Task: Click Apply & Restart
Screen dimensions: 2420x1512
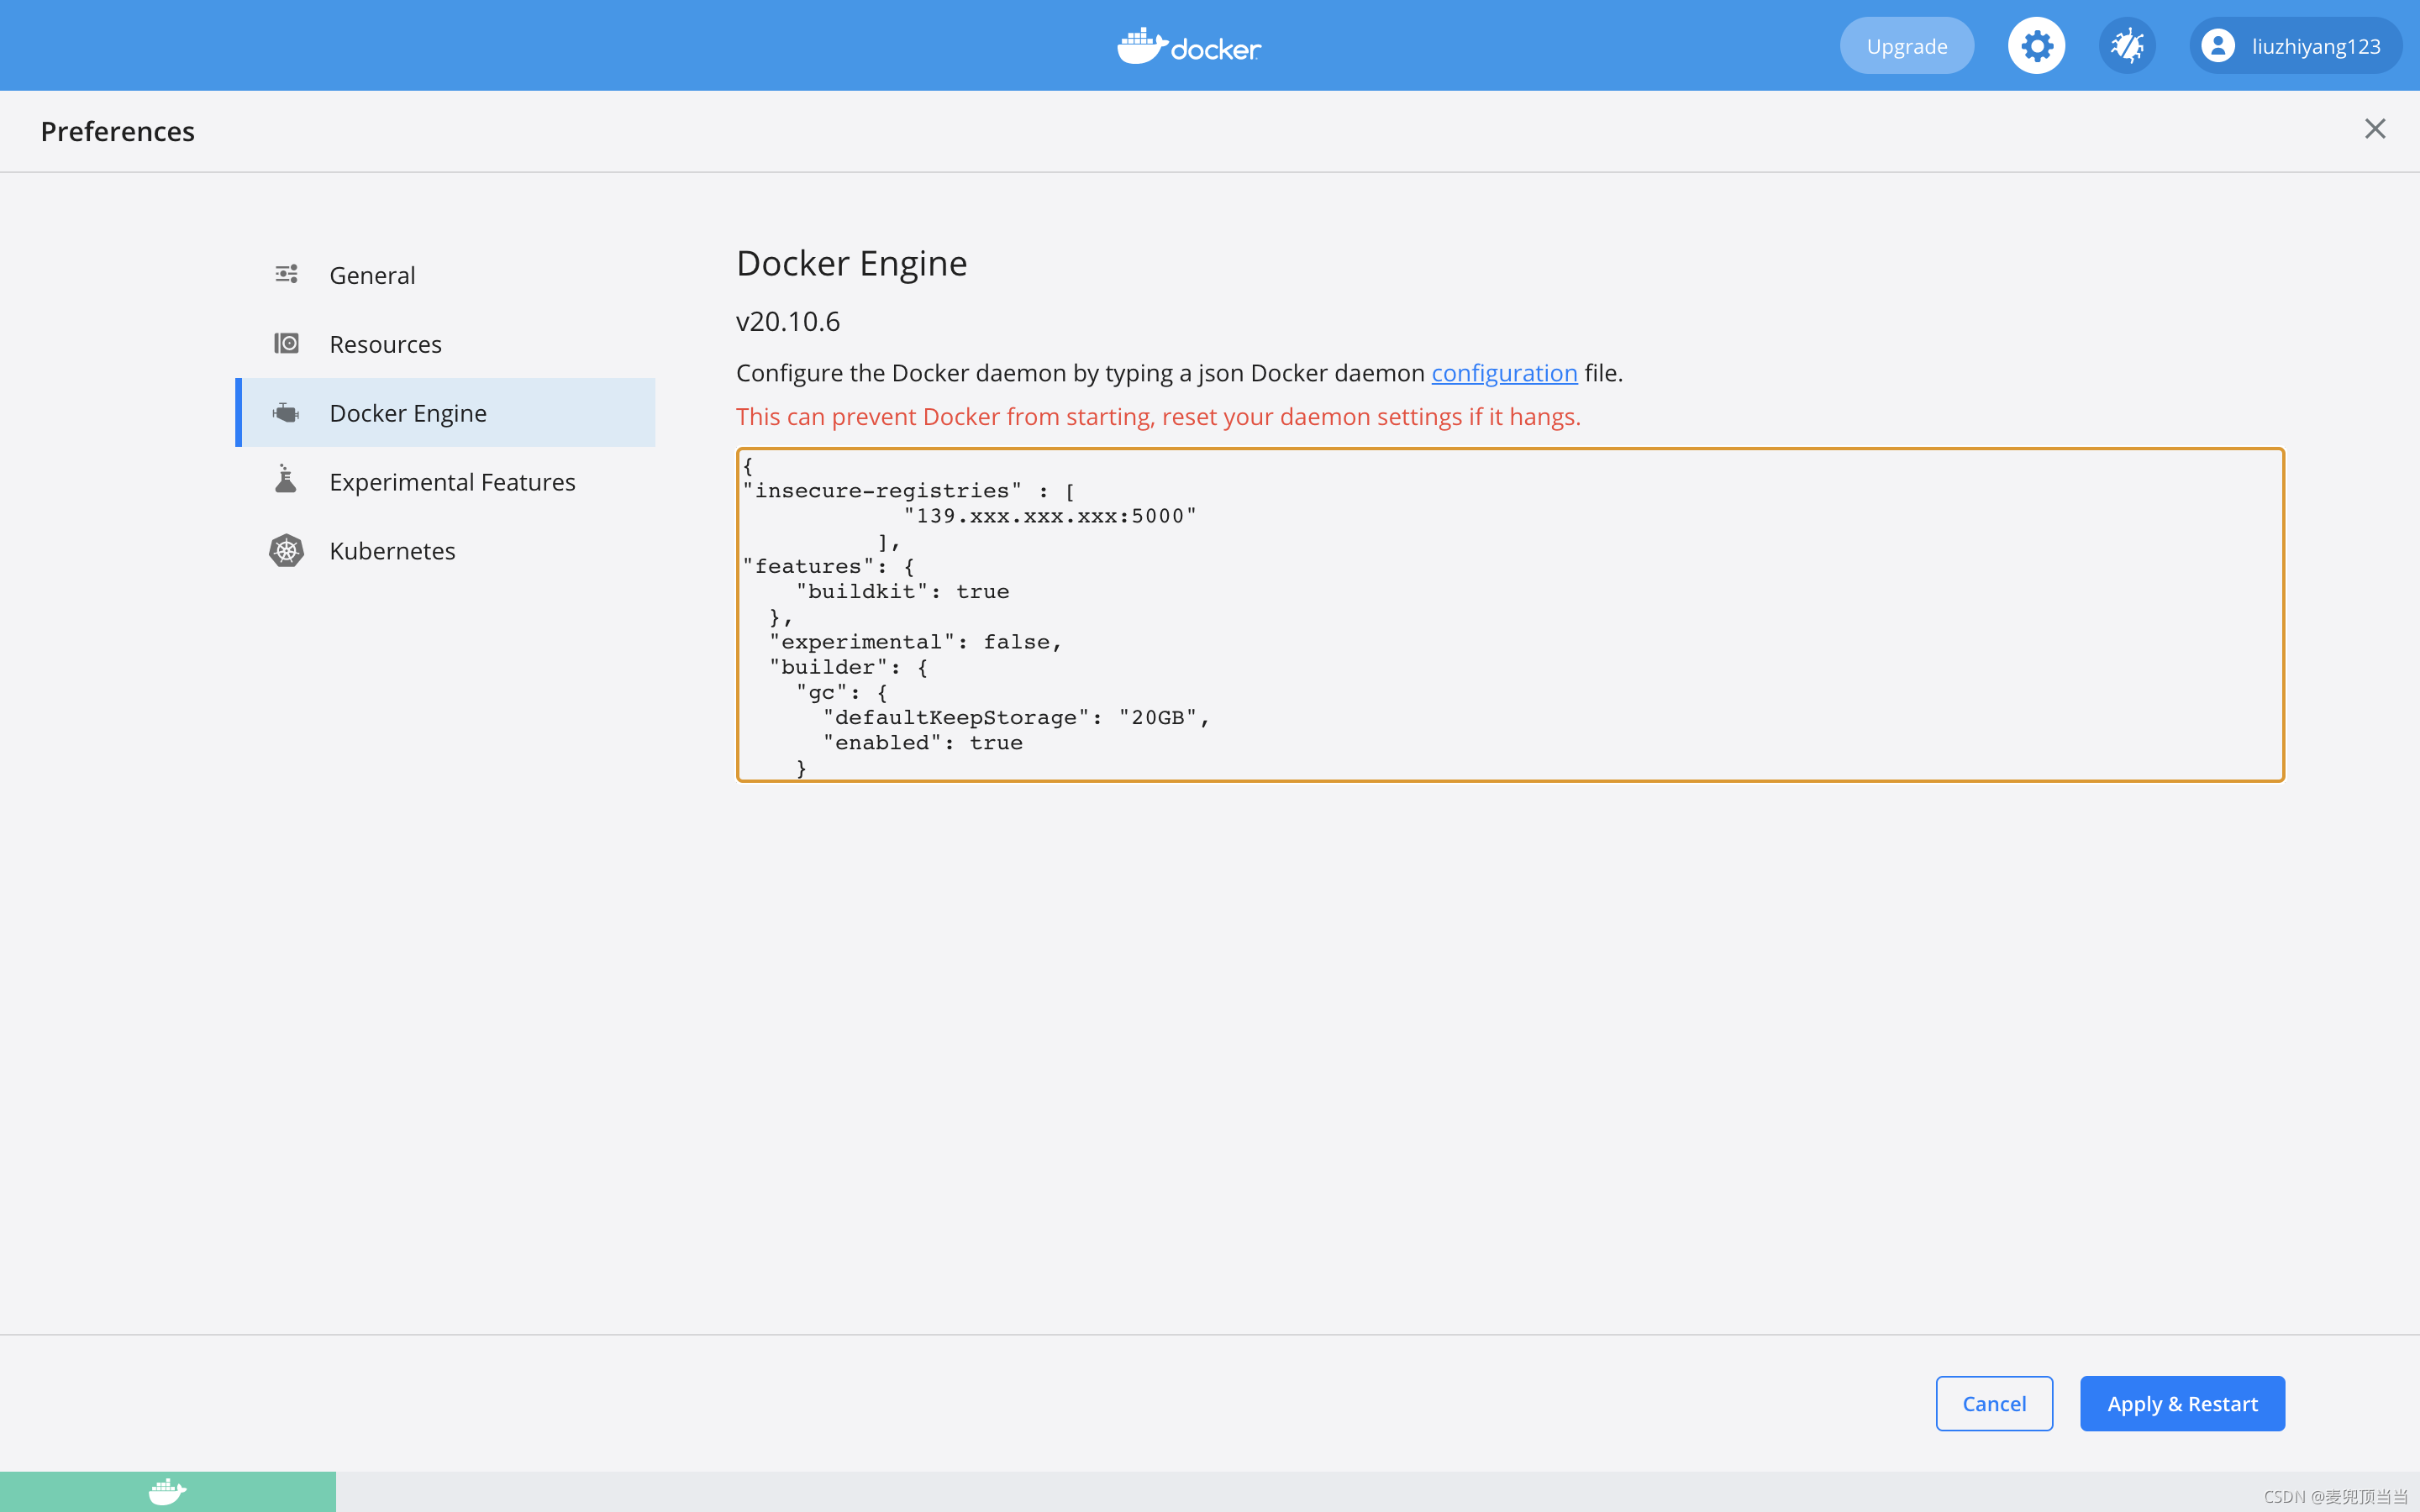Action: 2182,1403
